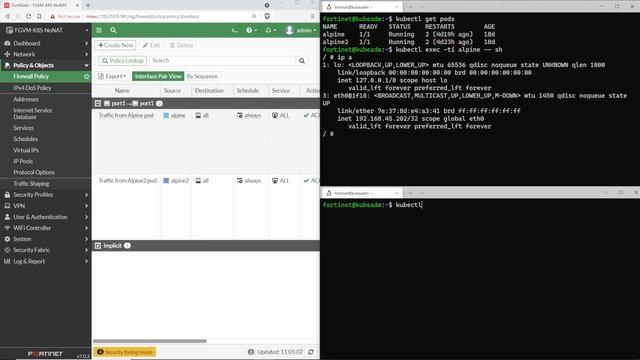
Task: Reload the browser page
Action: click(x=28, y=16)
